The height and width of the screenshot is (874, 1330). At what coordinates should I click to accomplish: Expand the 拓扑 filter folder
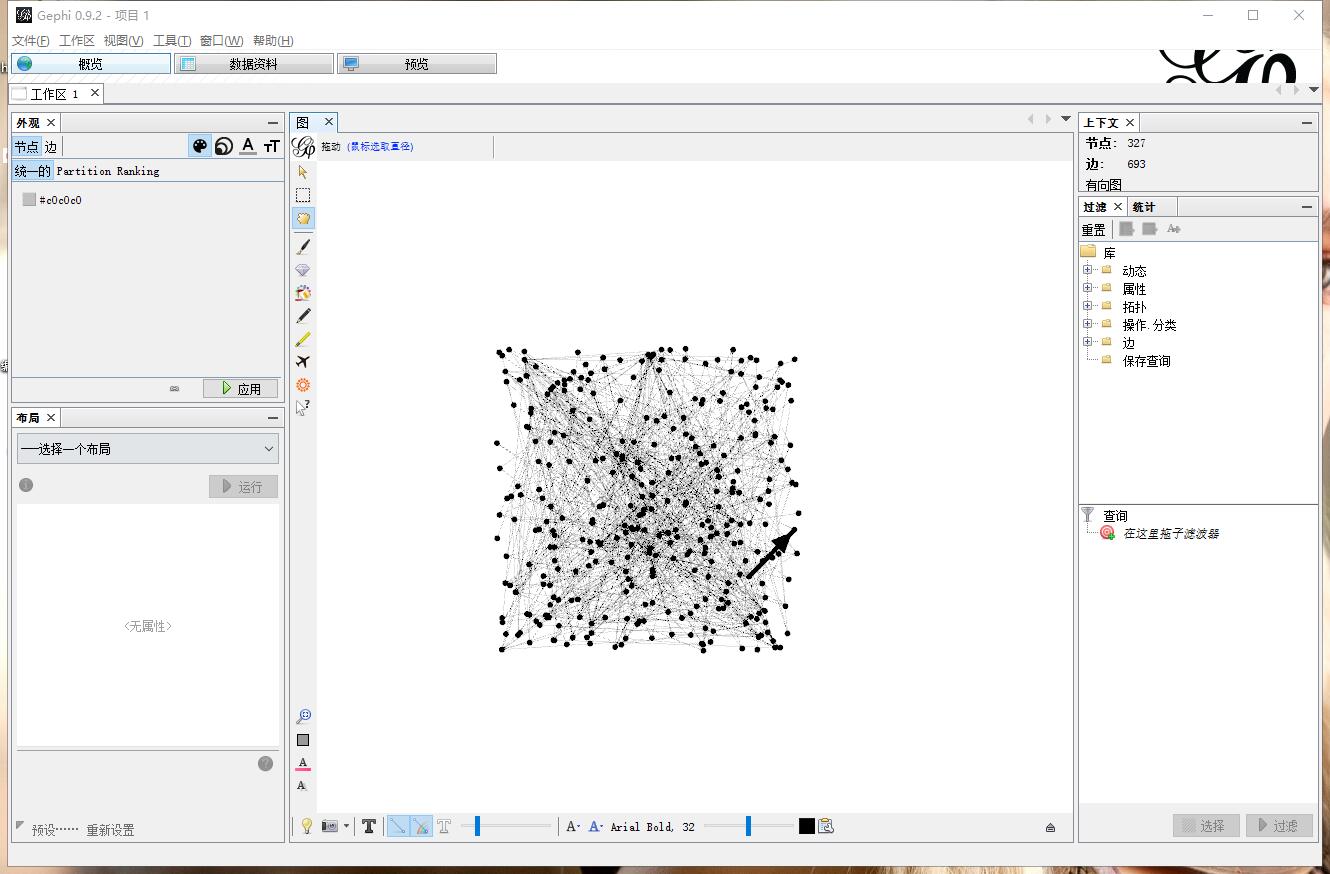tap(1087, 306)
